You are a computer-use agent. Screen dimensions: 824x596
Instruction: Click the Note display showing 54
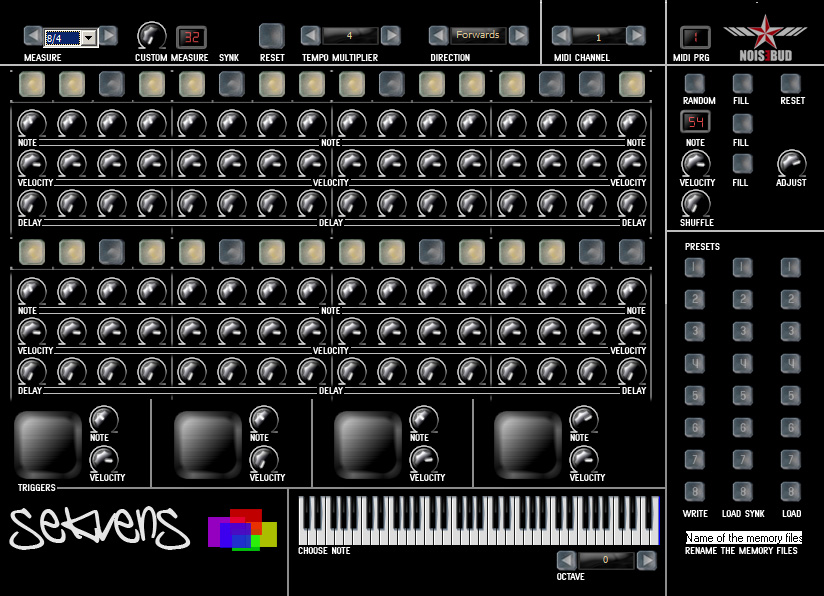point(695,122)
